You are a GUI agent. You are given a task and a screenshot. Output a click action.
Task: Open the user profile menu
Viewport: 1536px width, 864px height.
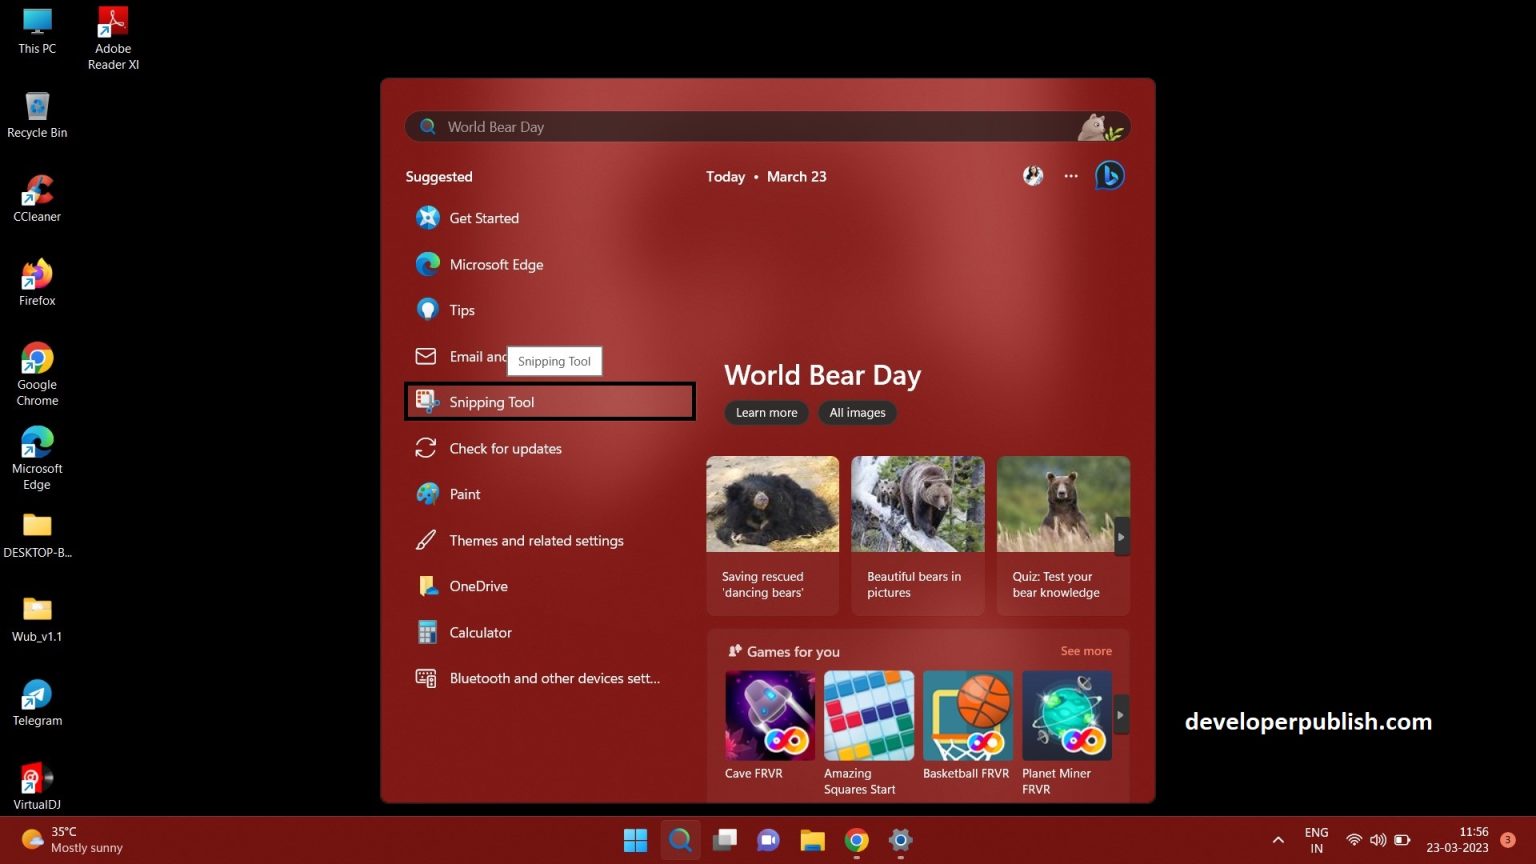pos(1033,176)
